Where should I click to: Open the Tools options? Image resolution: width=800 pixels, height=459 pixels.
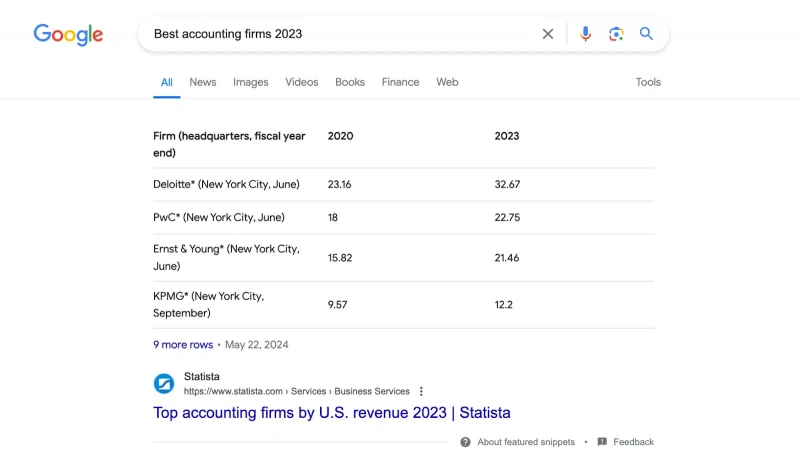click(648, 82)
